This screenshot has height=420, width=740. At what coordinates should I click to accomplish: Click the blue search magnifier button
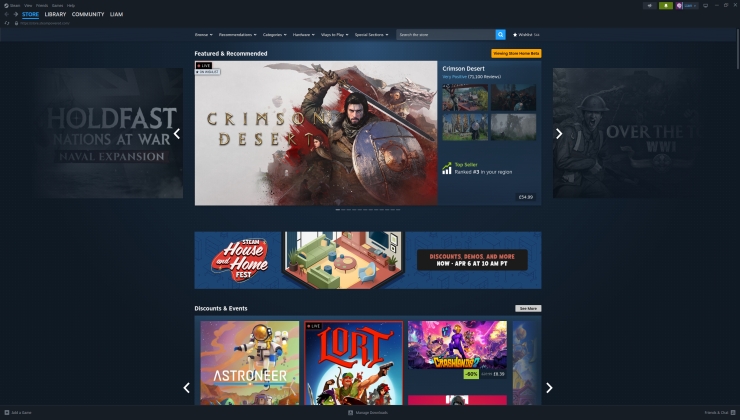click(500, 34)
